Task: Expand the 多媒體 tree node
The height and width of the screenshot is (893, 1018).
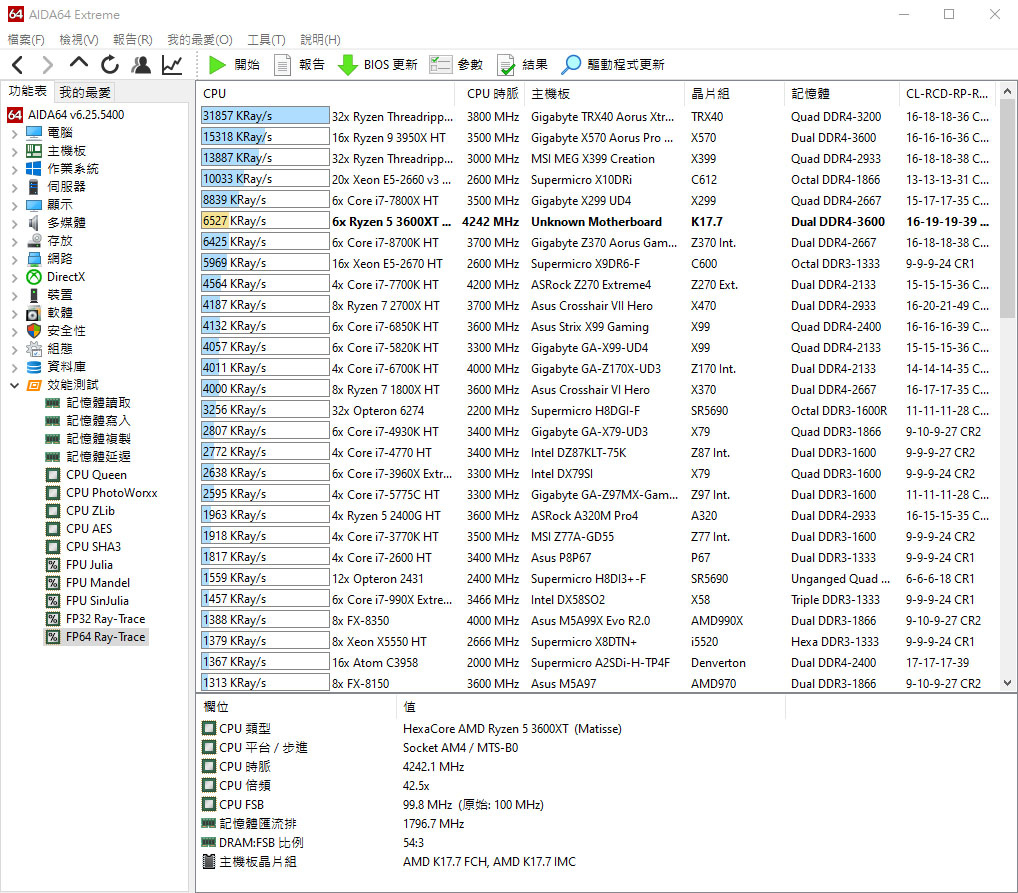Action: point(14,223)
